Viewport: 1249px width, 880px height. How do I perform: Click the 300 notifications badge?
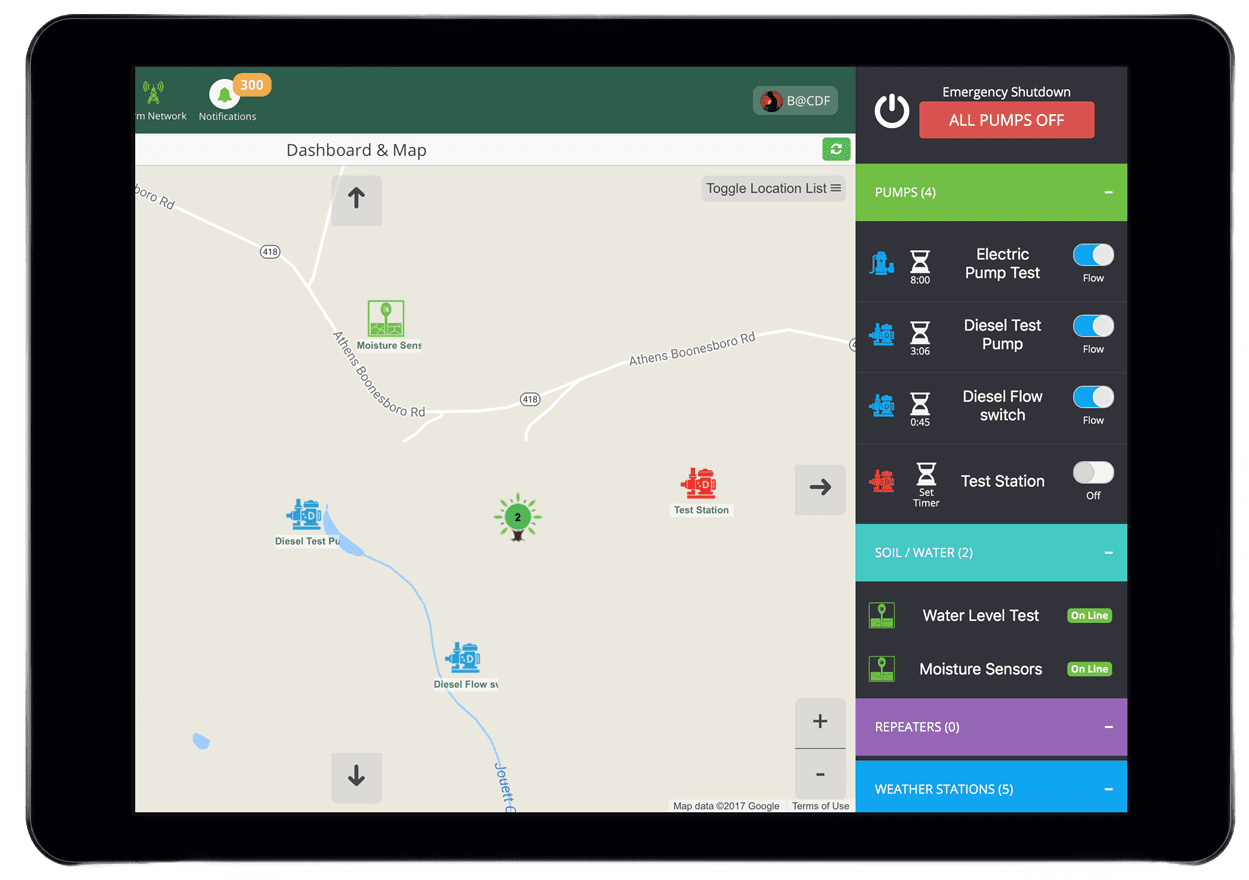[252, 85]
